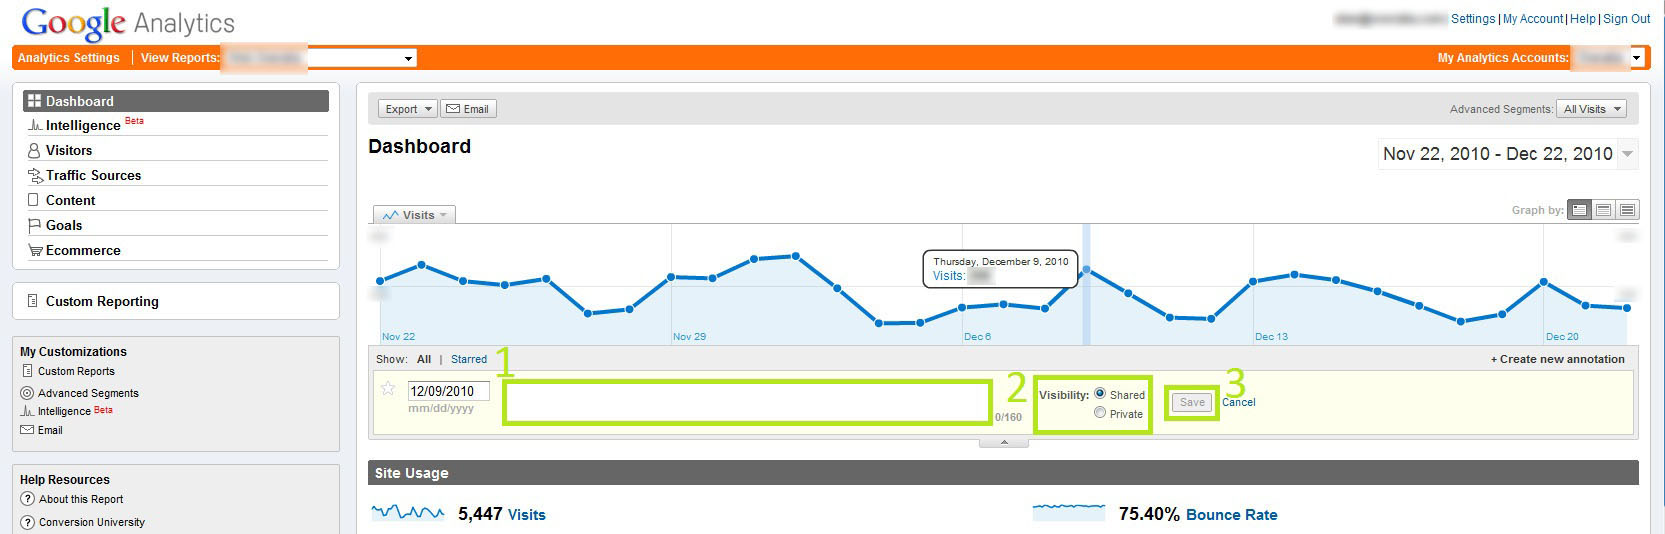Open the All Visits segment dropdown
This screenshot has width=1665, height=534.
click(x=1591, y=109)
